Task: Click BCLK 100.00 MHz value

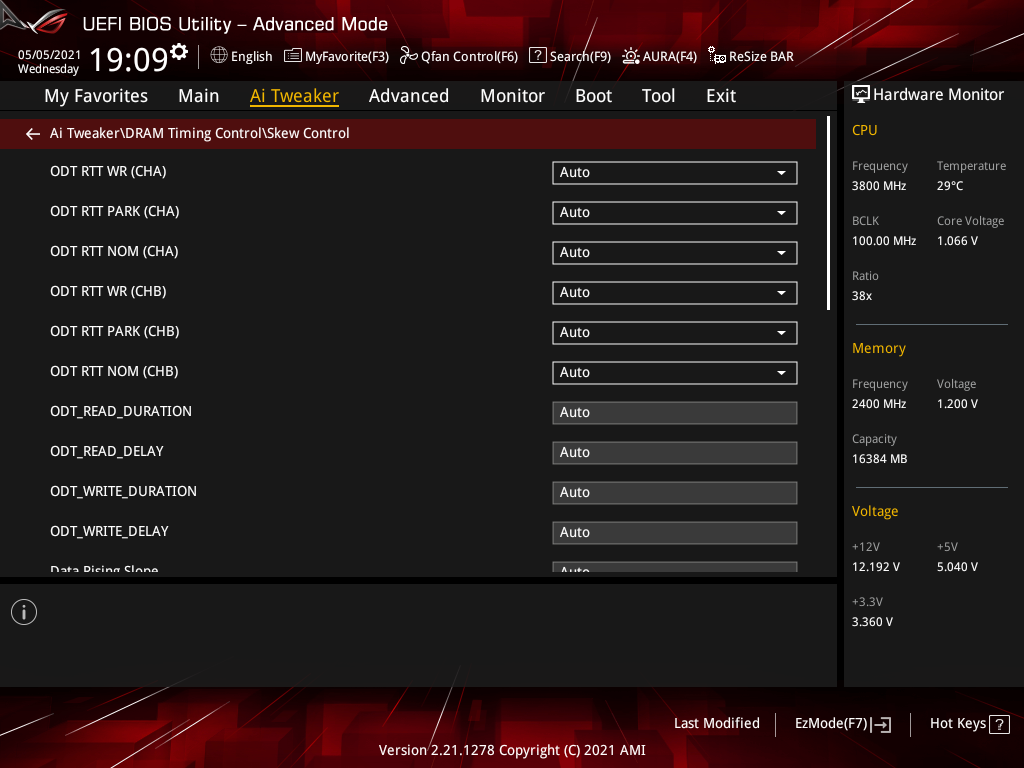Action: (x=884, y=241)
